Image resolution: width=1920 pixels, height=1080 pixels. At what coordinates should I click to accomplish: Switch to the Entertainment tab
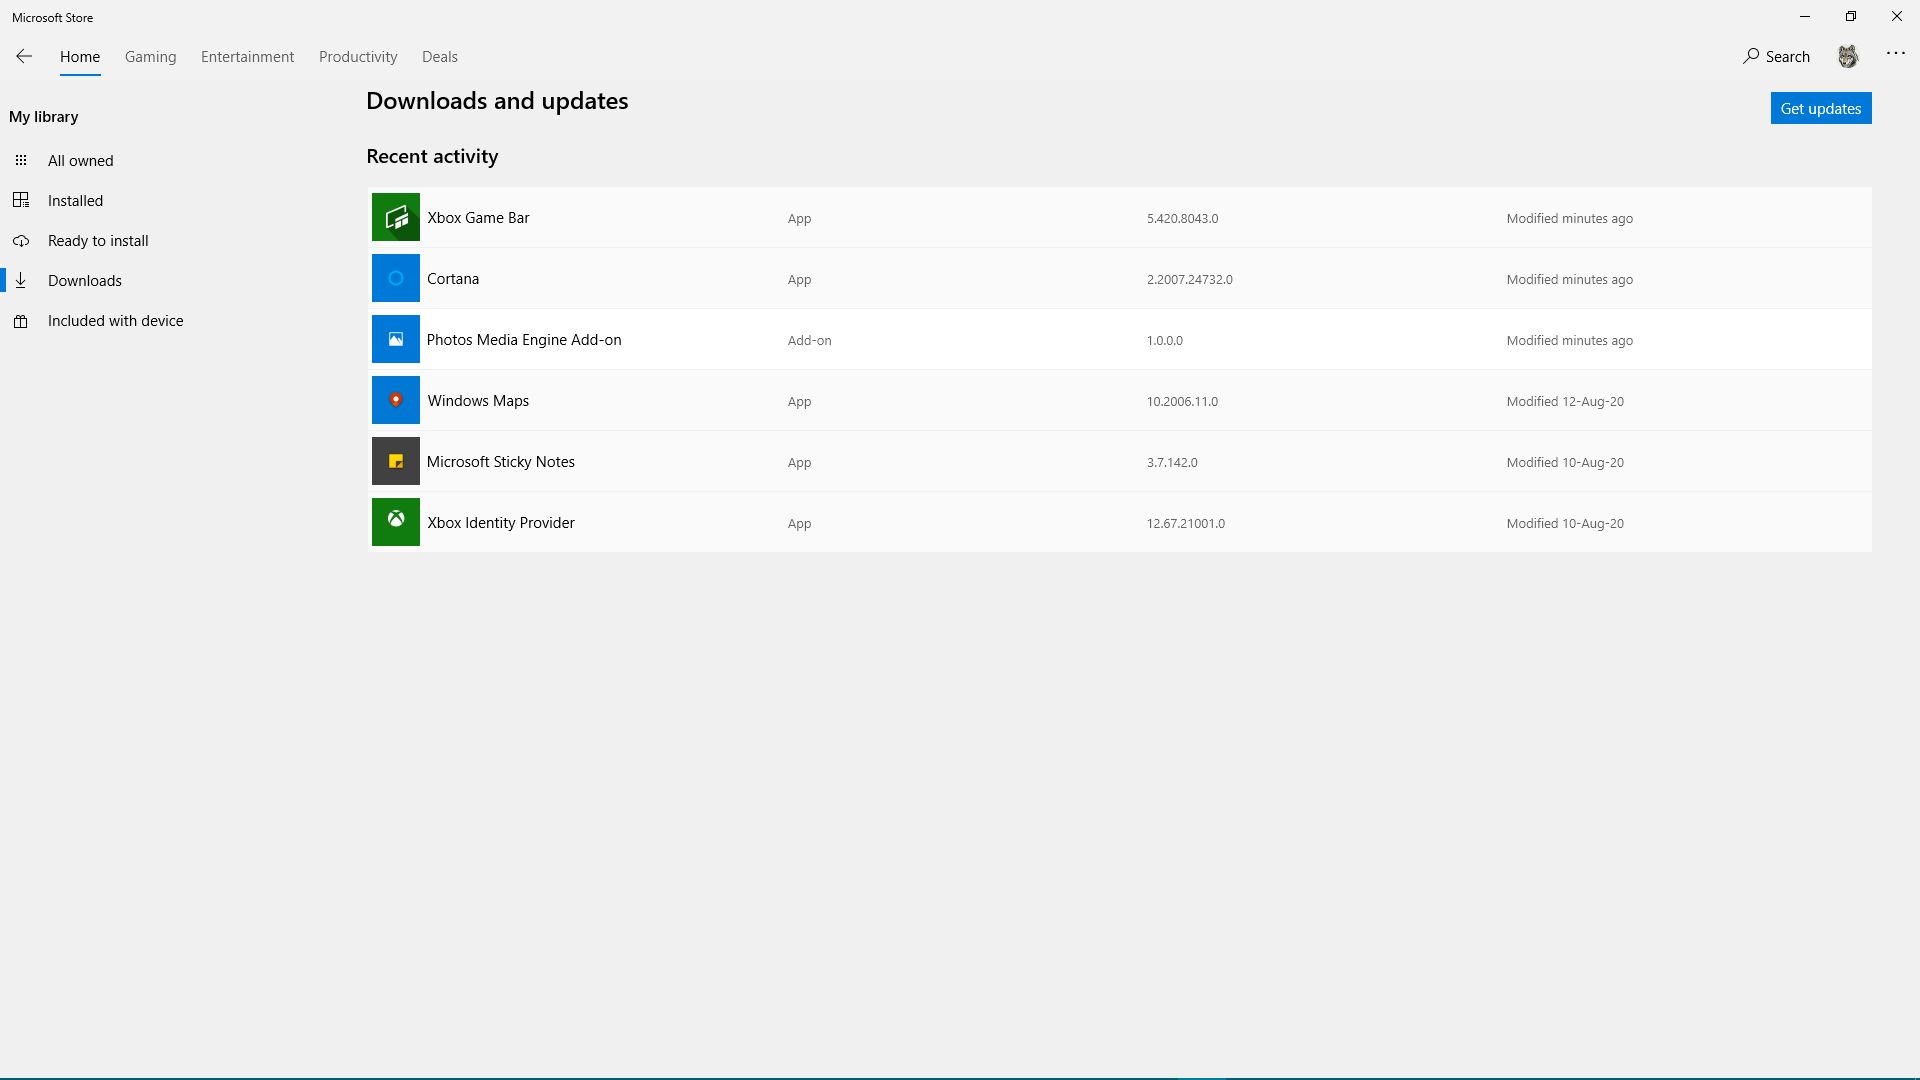pos(247,57)
